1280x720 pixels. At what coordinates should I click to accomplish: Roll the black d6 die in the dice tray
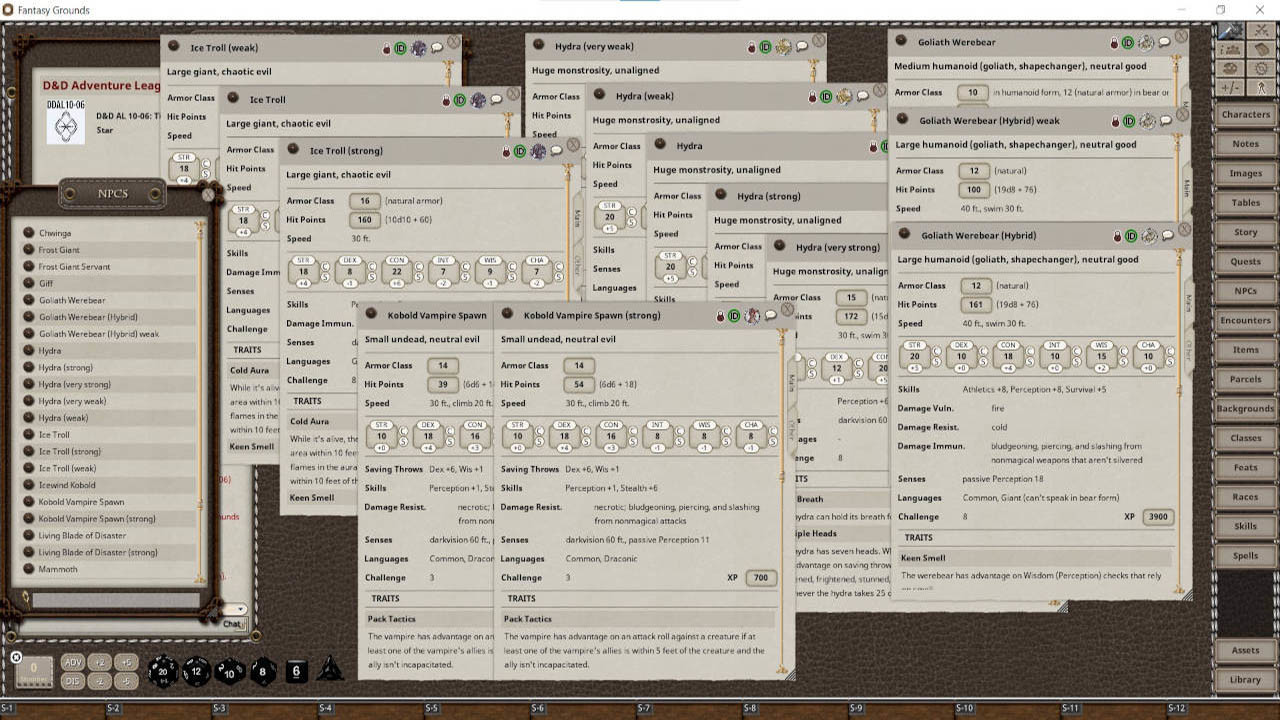[295, 670]
